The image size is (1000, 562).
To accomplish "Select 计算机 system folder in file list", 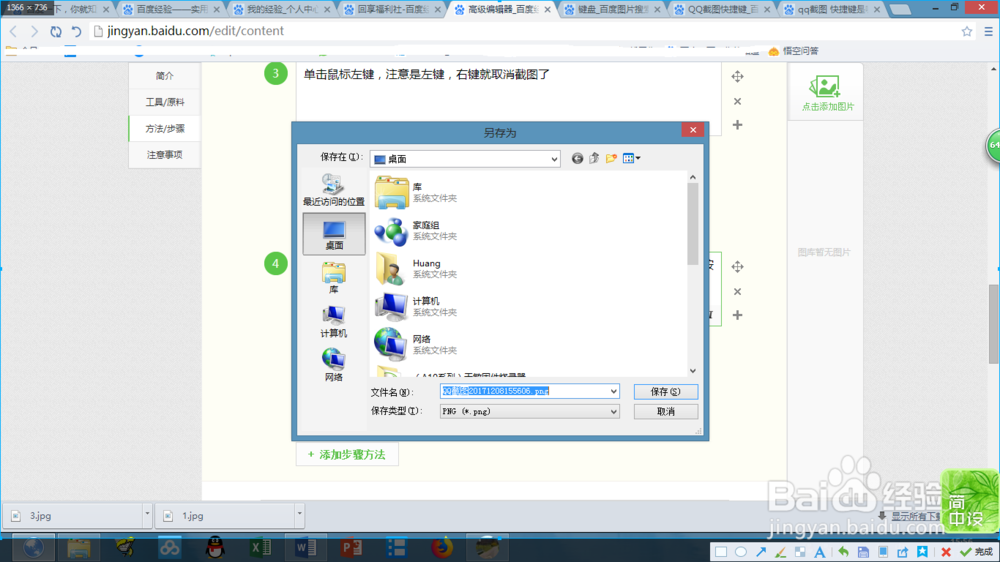I will pyautogui.click(x=416, y=306).
